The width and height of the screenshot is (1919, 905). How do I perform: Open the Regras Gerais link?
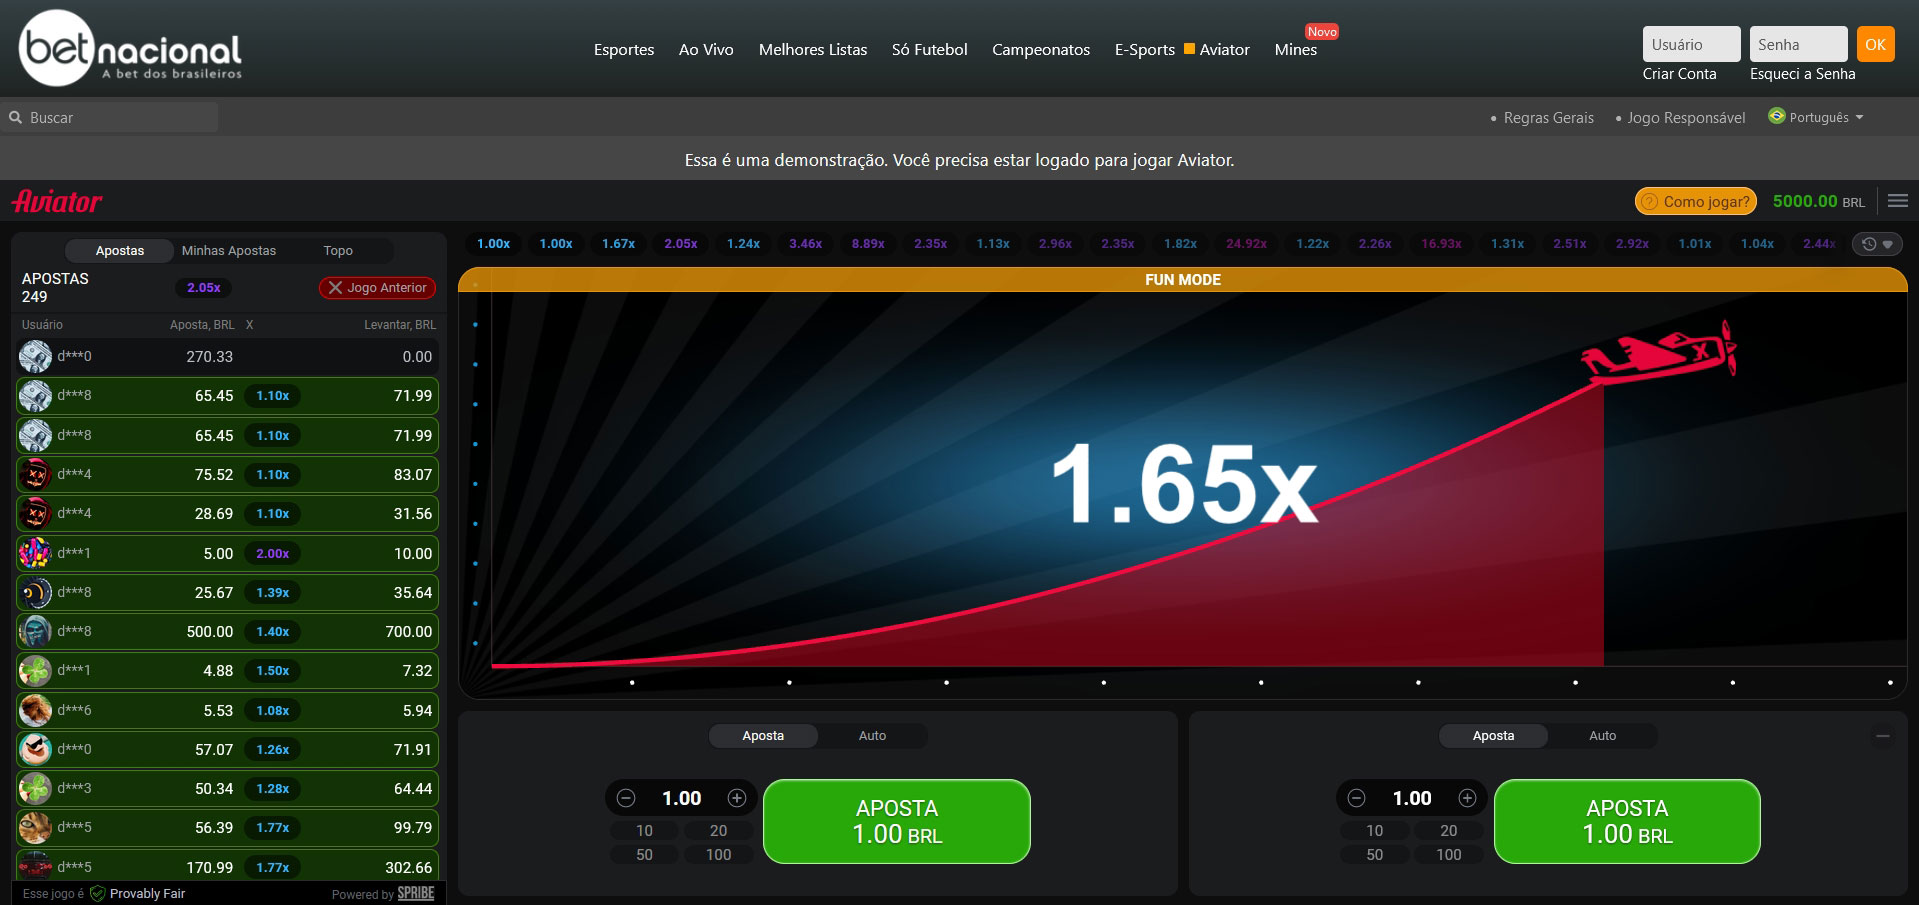(x=1548, y=117)
